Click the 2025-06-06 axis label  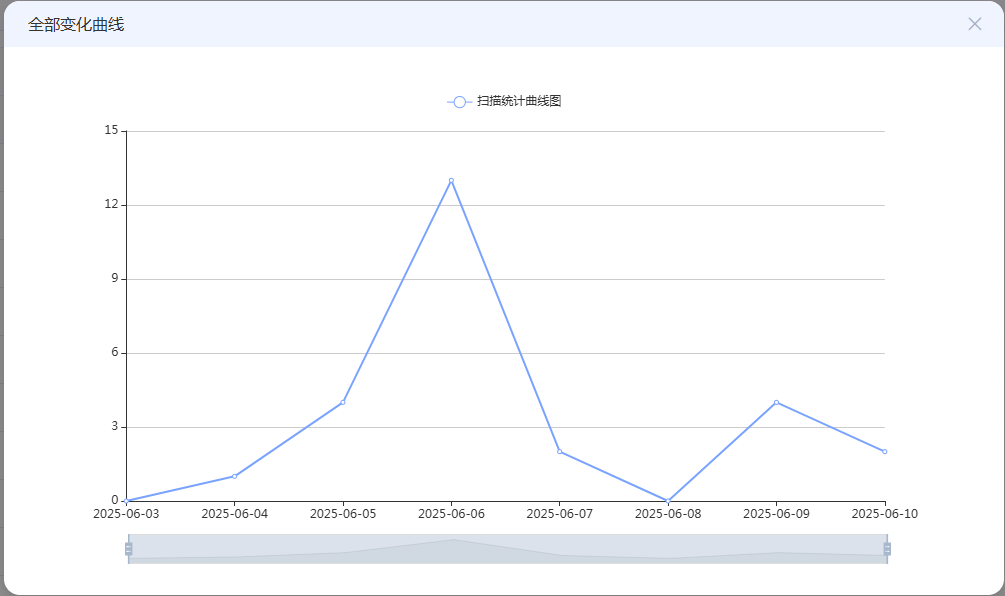coord(451,514)
